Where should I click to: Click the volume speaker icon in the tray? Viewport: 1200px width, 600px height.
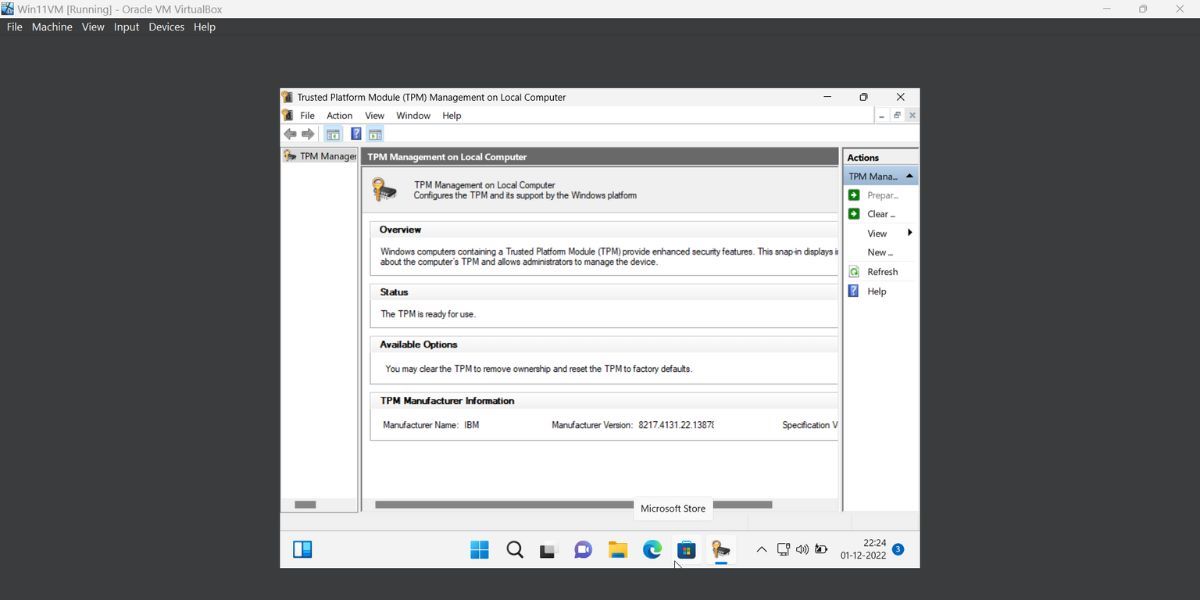pyautogui.click(x=802, y=549)
